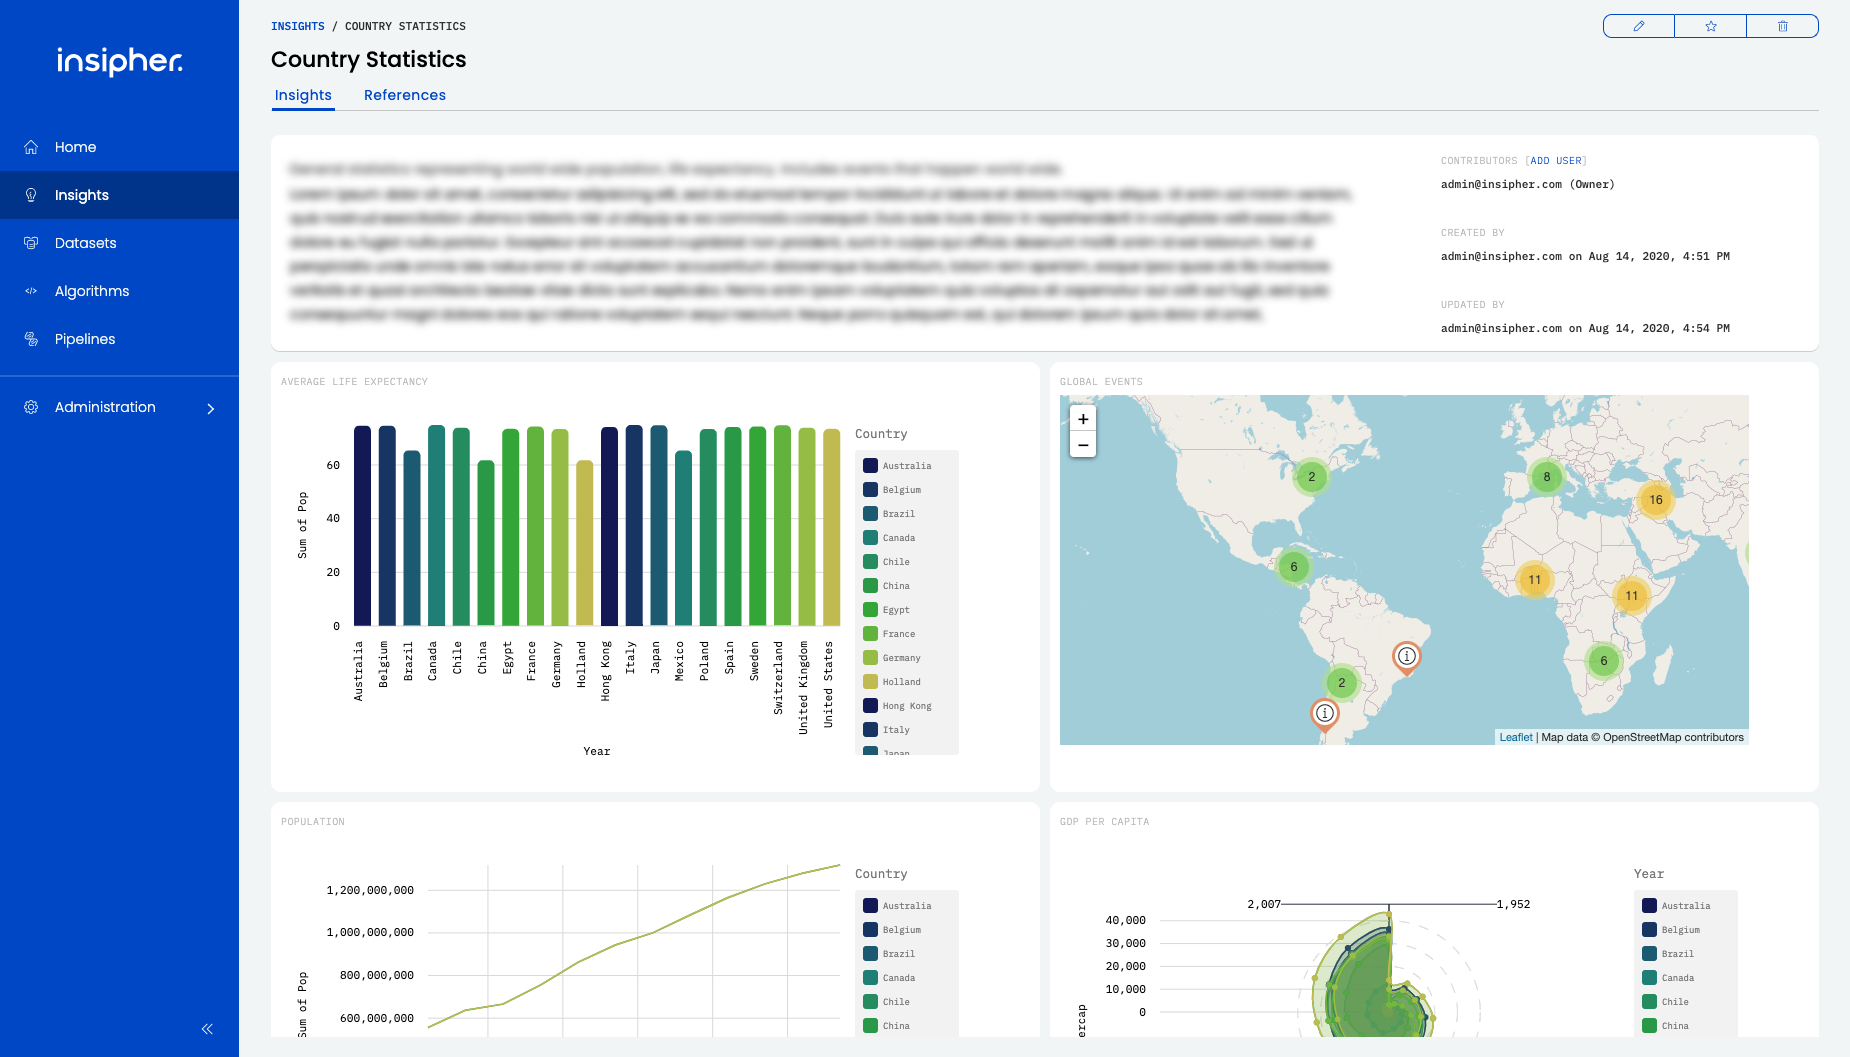This screenshot has width=1850, height=1057.
Task: Click the admin@insipher.com (Owner) contributor
Action: [x=1527, y=184]
